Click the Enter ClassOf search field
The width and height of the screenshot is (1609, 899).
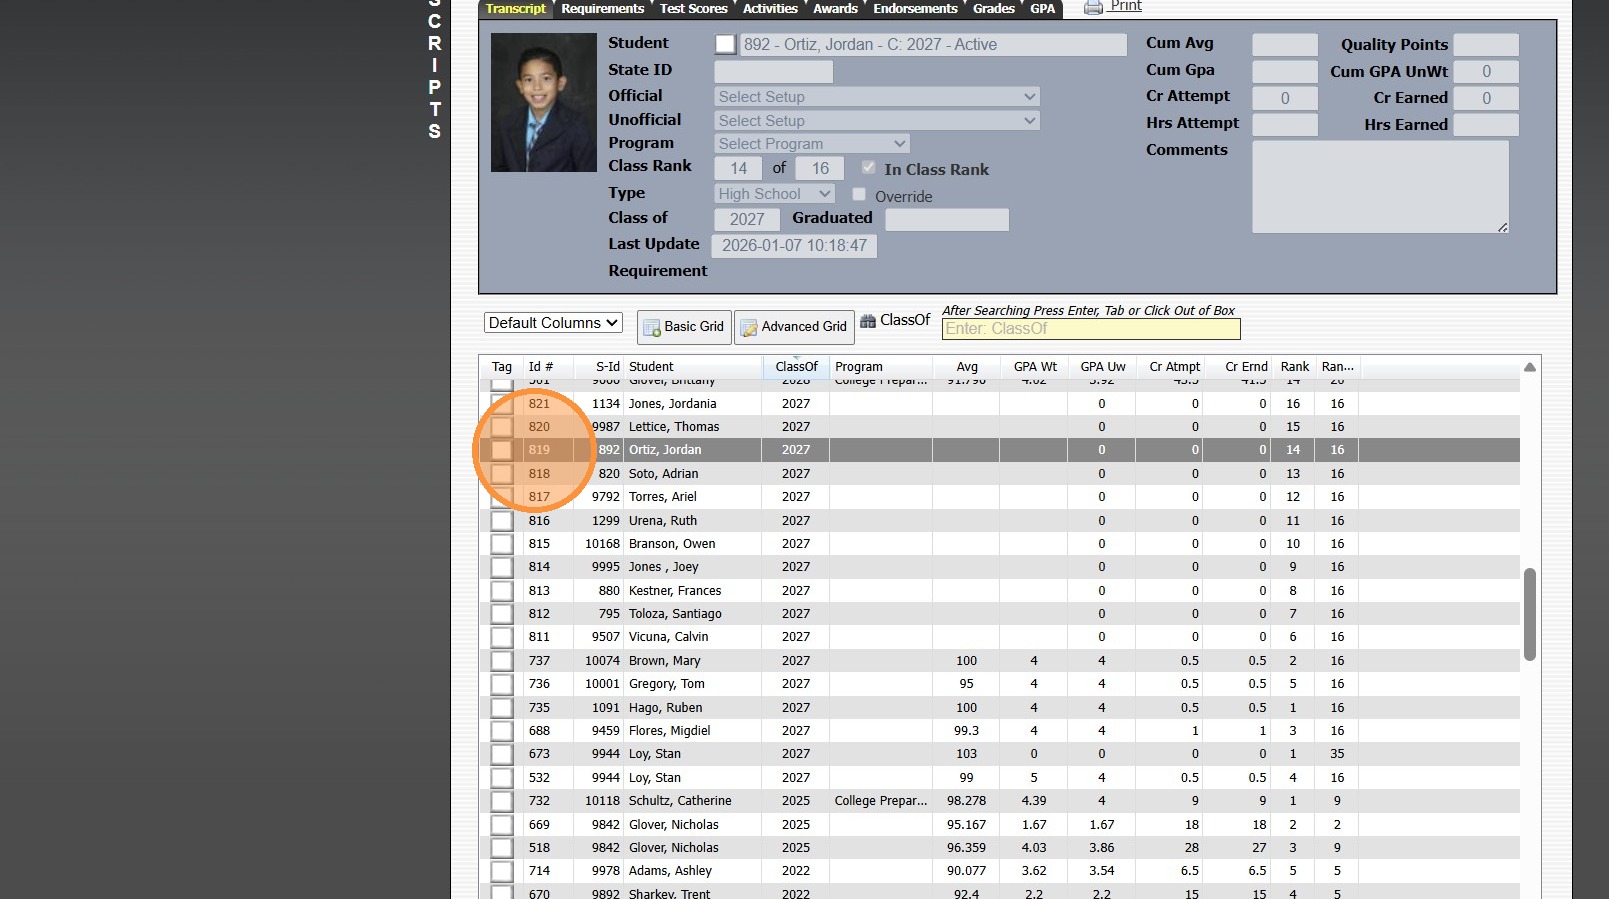tap(1090, 329)
